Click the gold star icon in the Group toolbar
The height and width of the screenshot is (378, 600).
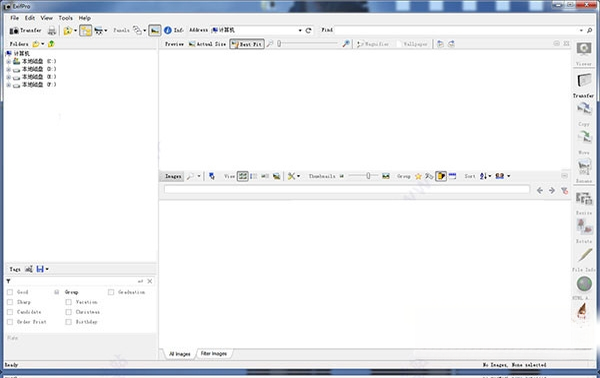coord(418,176)
